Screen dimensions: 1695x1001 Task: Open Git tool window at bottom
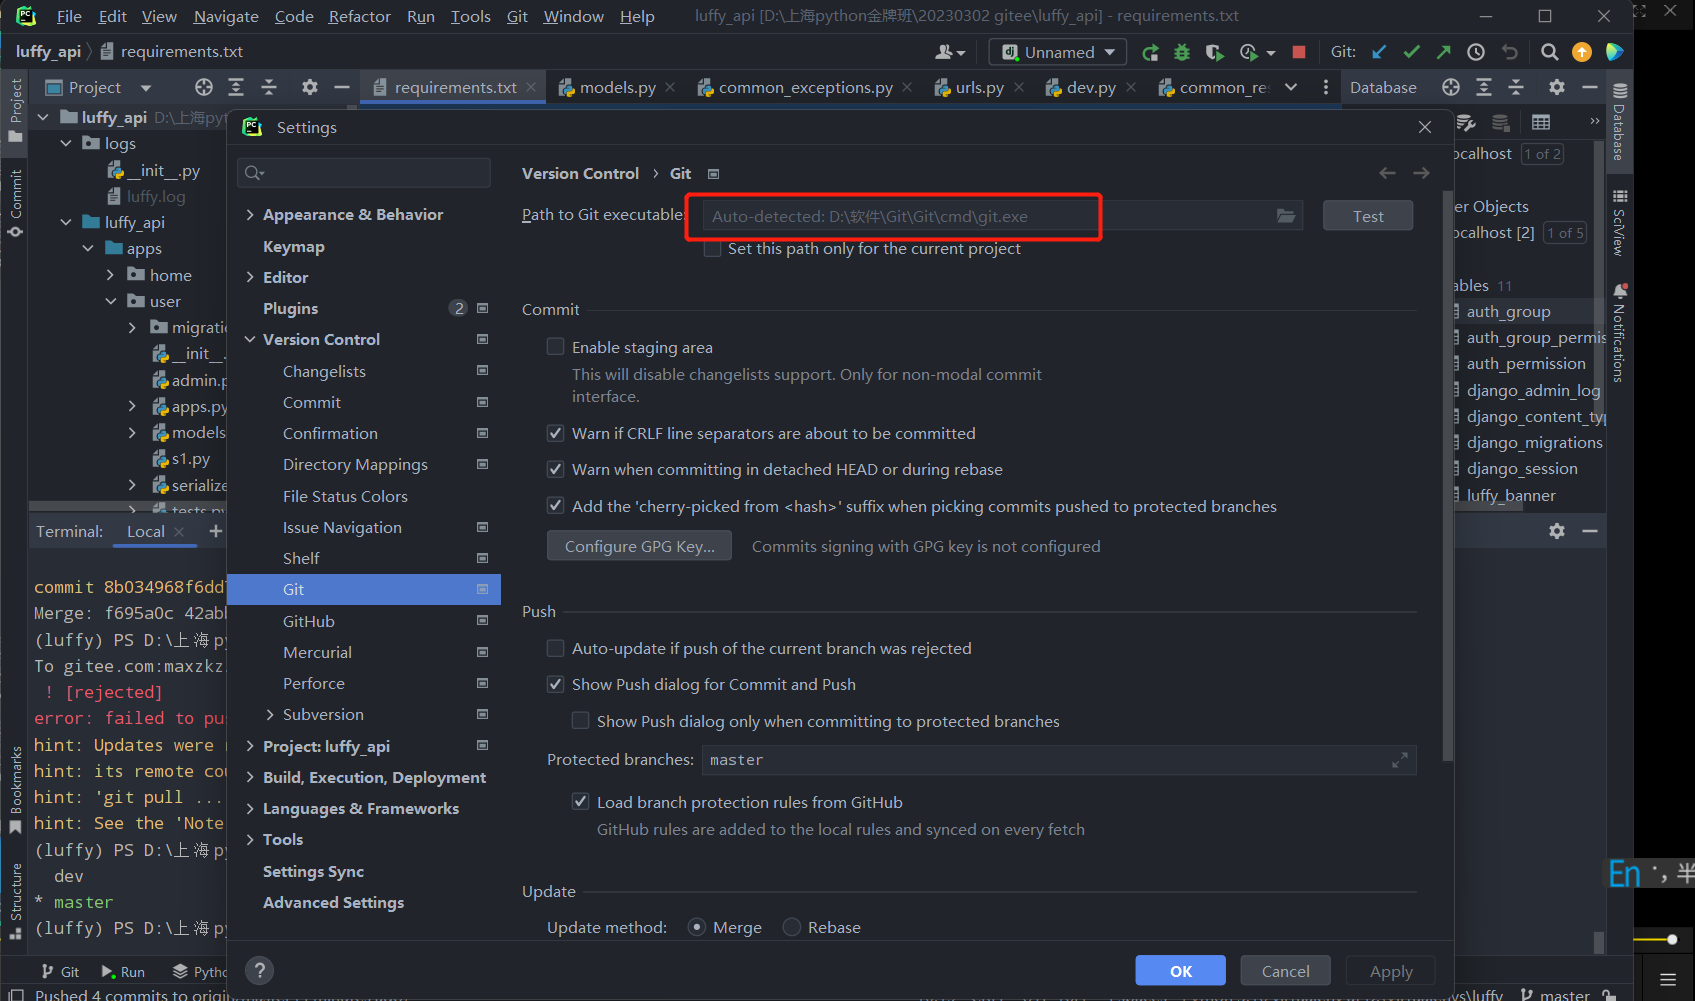(x=60, y=972)
